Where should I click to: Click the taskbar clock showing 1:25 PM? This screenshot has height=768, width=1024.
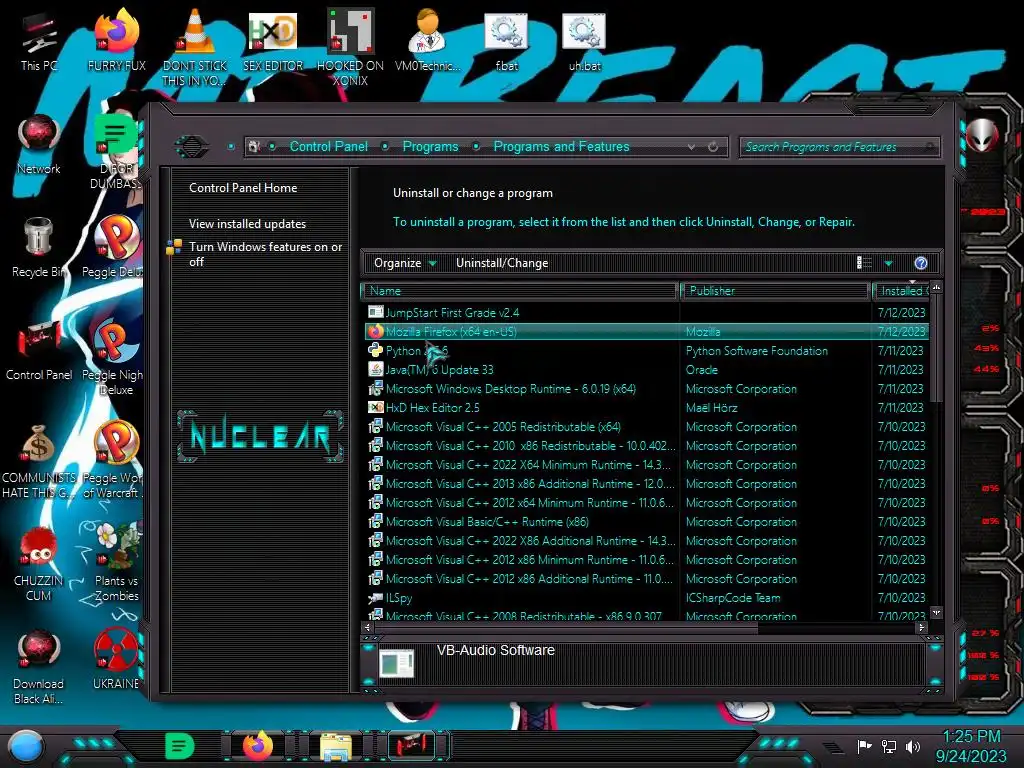[971, 736]
